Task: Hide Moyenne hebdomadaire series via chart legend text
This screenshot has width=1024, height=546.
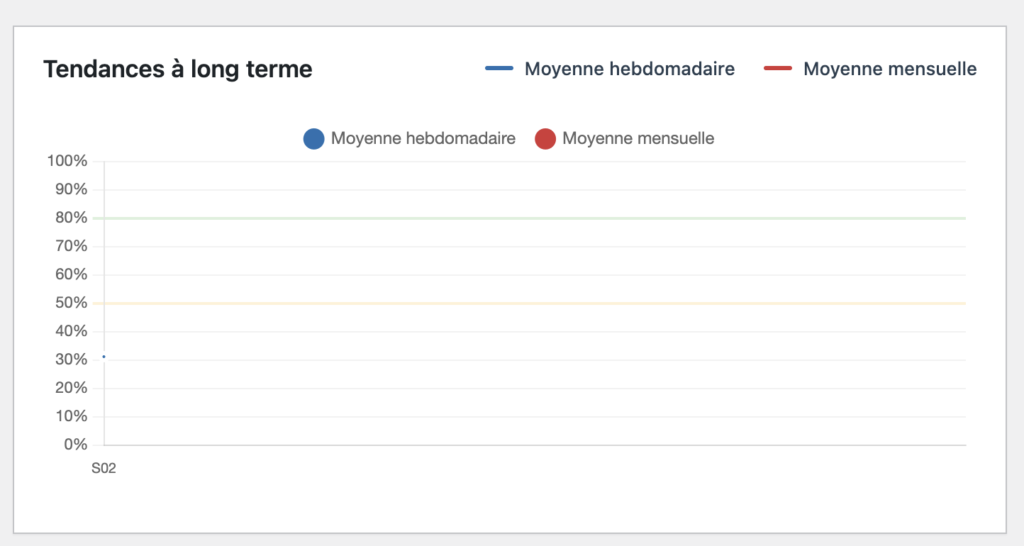Action: (423, 139)
